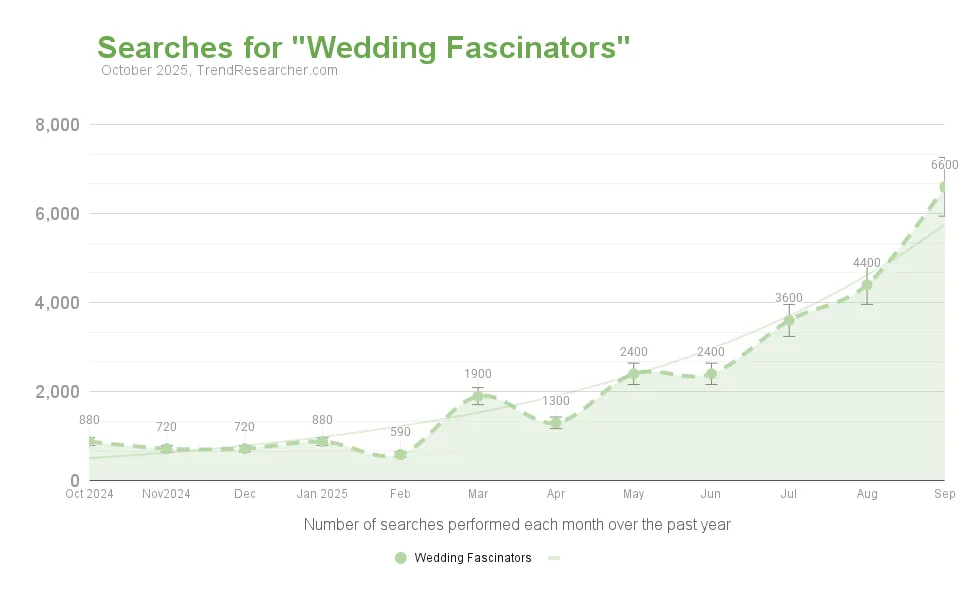Viewport: 975px width, 603px height.
Task: Click the x-axis description caption
Action: (517, 524)
